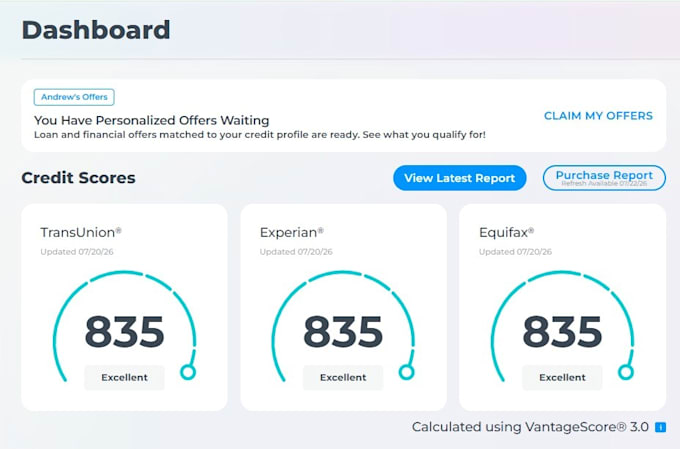The width and height of the screenshot is (680, 449).
Task: Click the Andrew's Offers tag
Action: click(74, 97)
